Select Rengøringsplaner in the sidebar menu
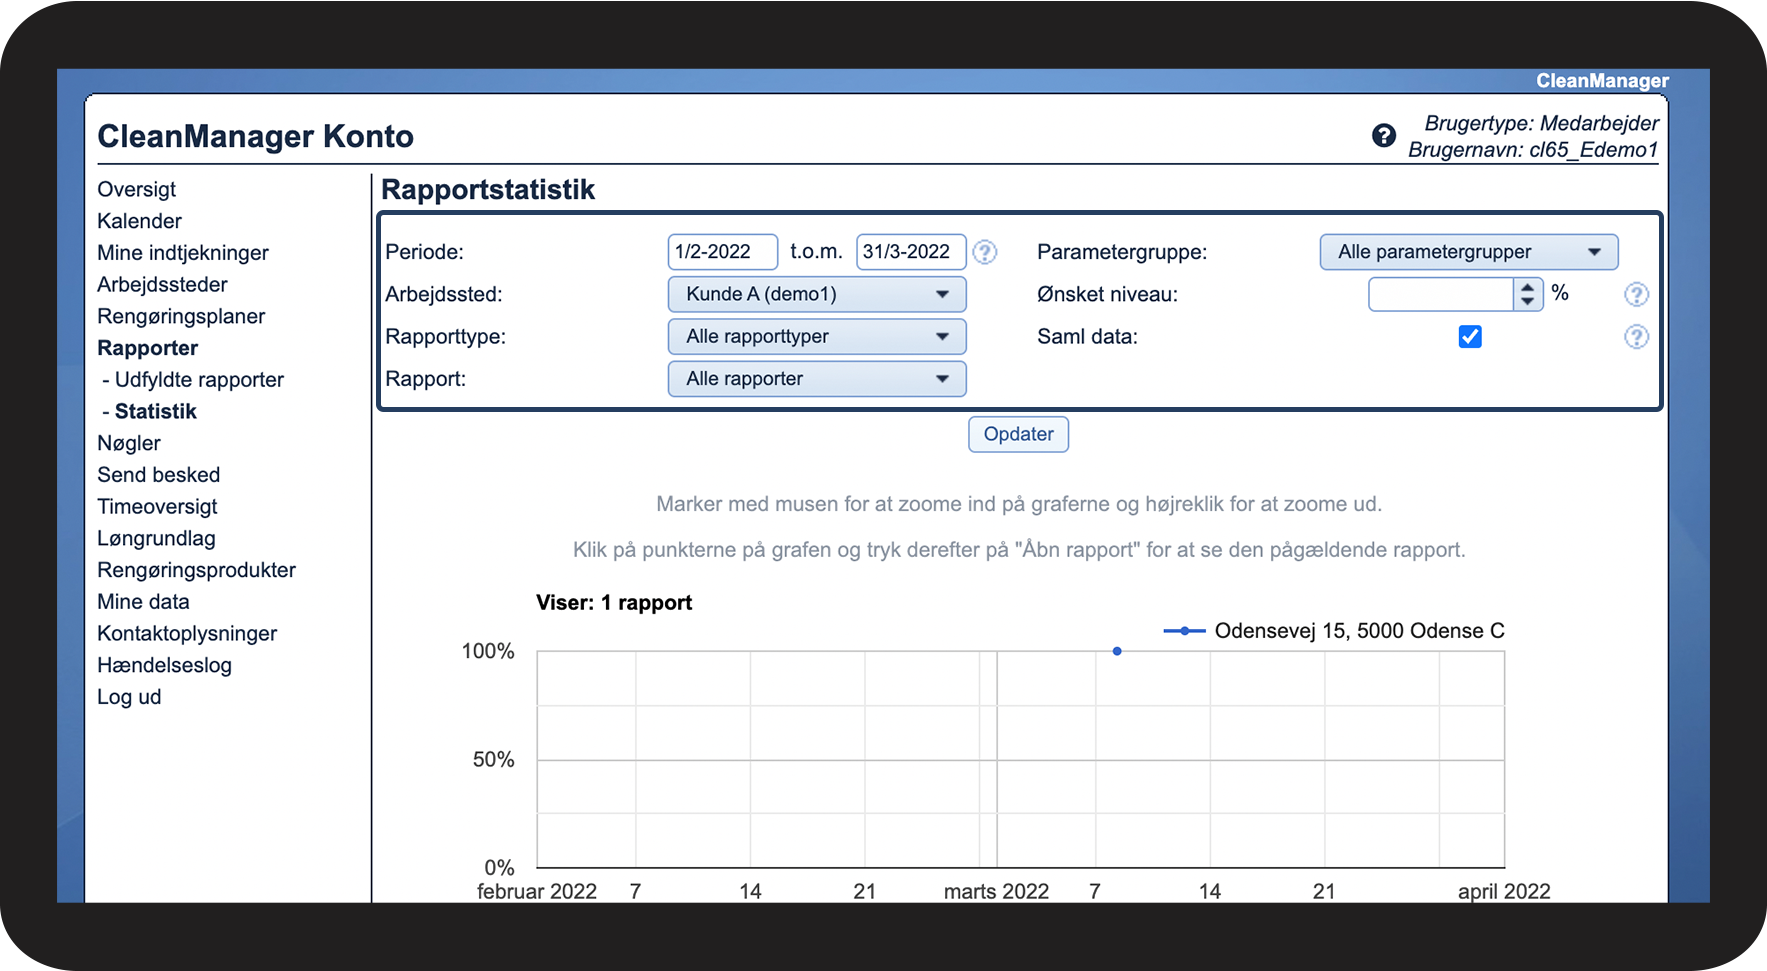Viewport: 1767px width, 971px height. [x=181, y=316]
